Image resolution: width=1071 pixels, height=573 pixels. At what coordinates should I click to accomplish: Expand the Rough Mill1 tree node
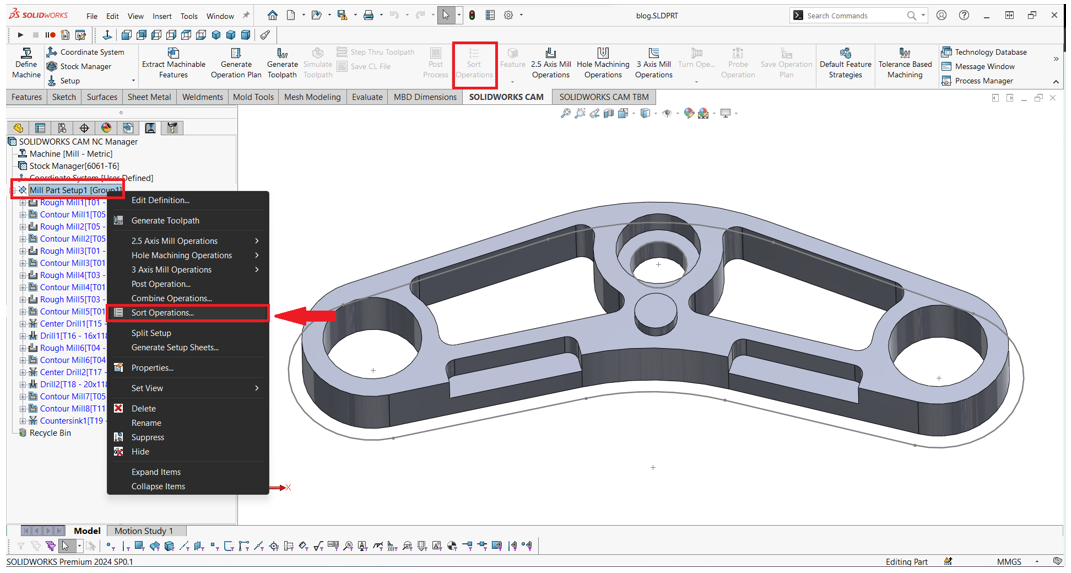coord(23,202)
